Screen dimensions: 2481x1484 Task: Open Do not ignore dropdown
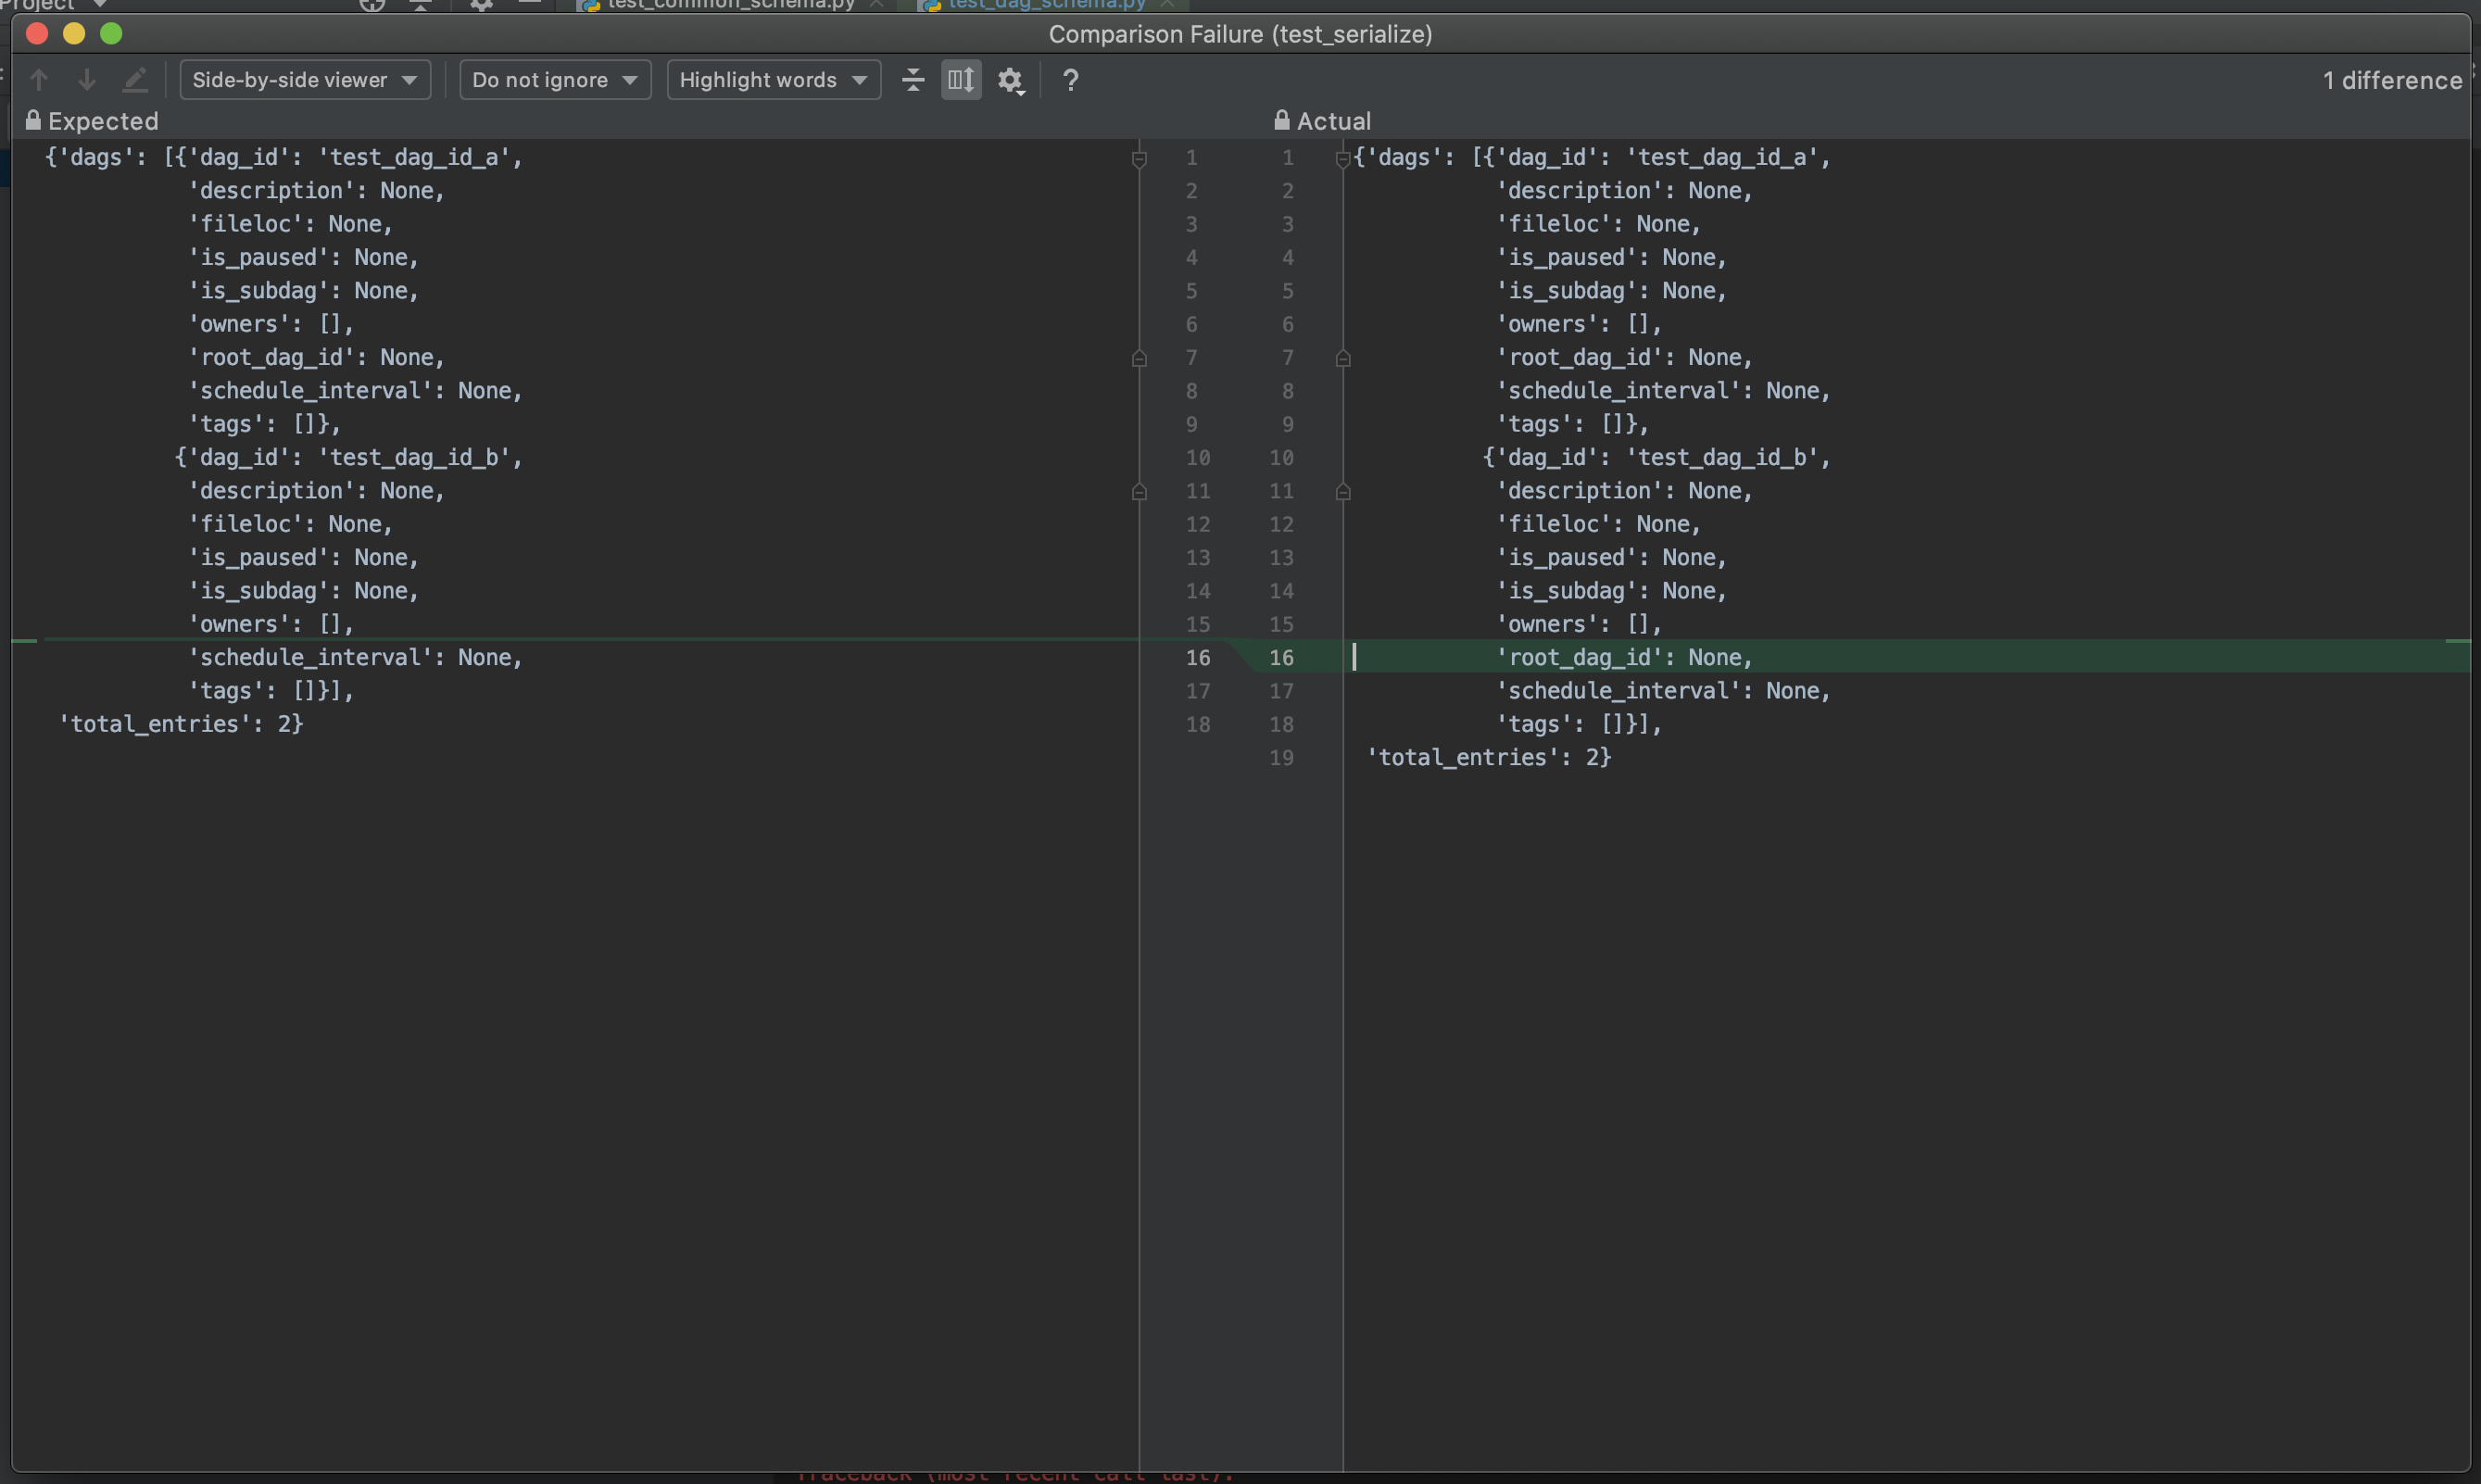pyautogui.click(x=554, y=80)
